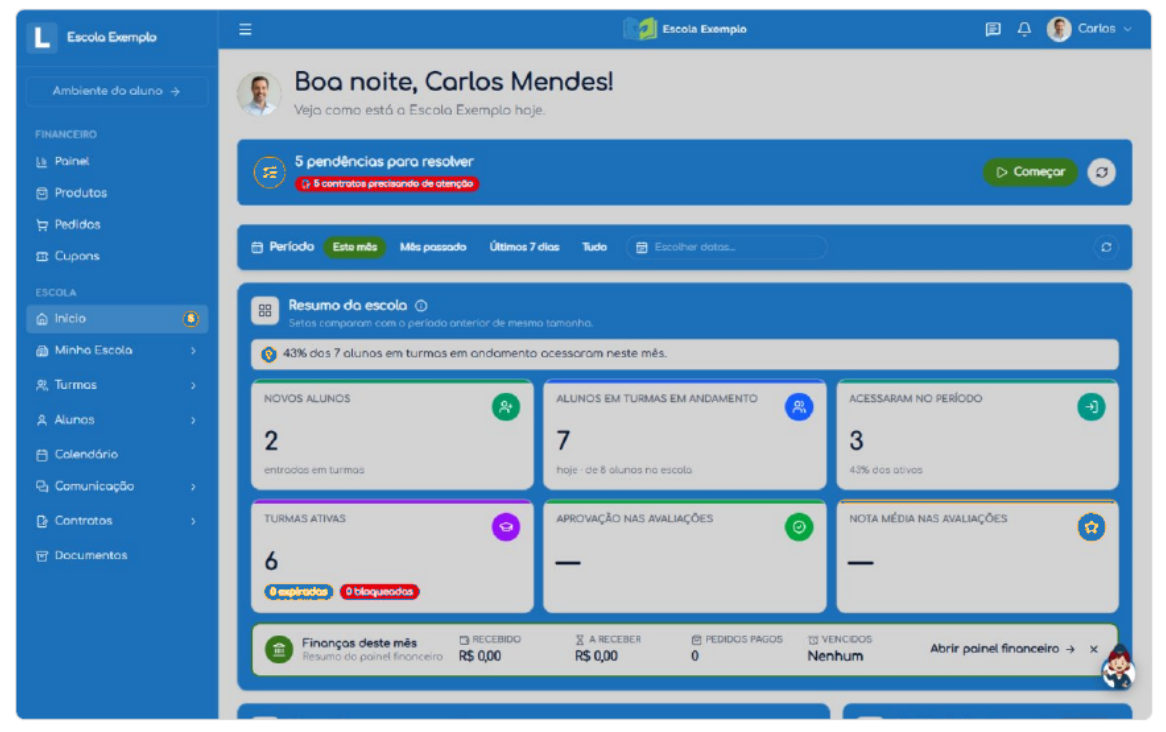1166x732 pixels.
Task: Open Produtos menu item
Action: (x=117, y=193)
